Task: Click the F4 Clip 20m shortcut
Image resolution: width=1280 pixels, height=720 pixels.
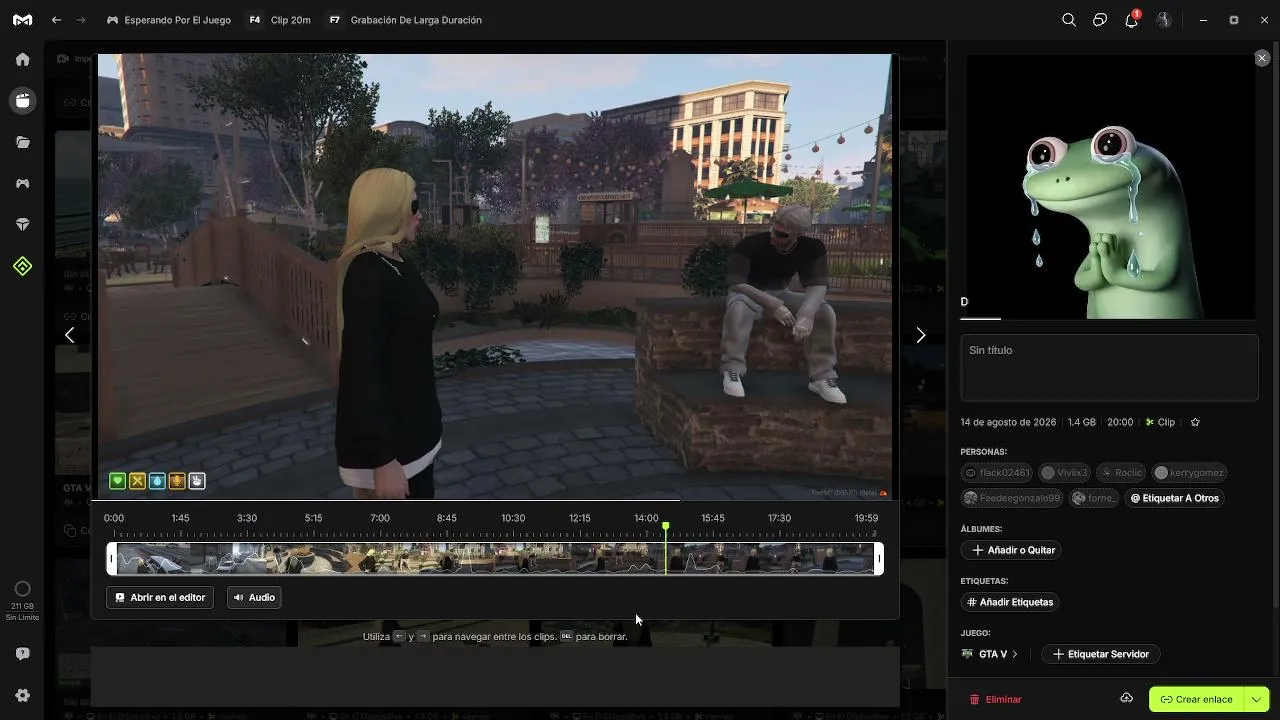Action: pos(279,20)
